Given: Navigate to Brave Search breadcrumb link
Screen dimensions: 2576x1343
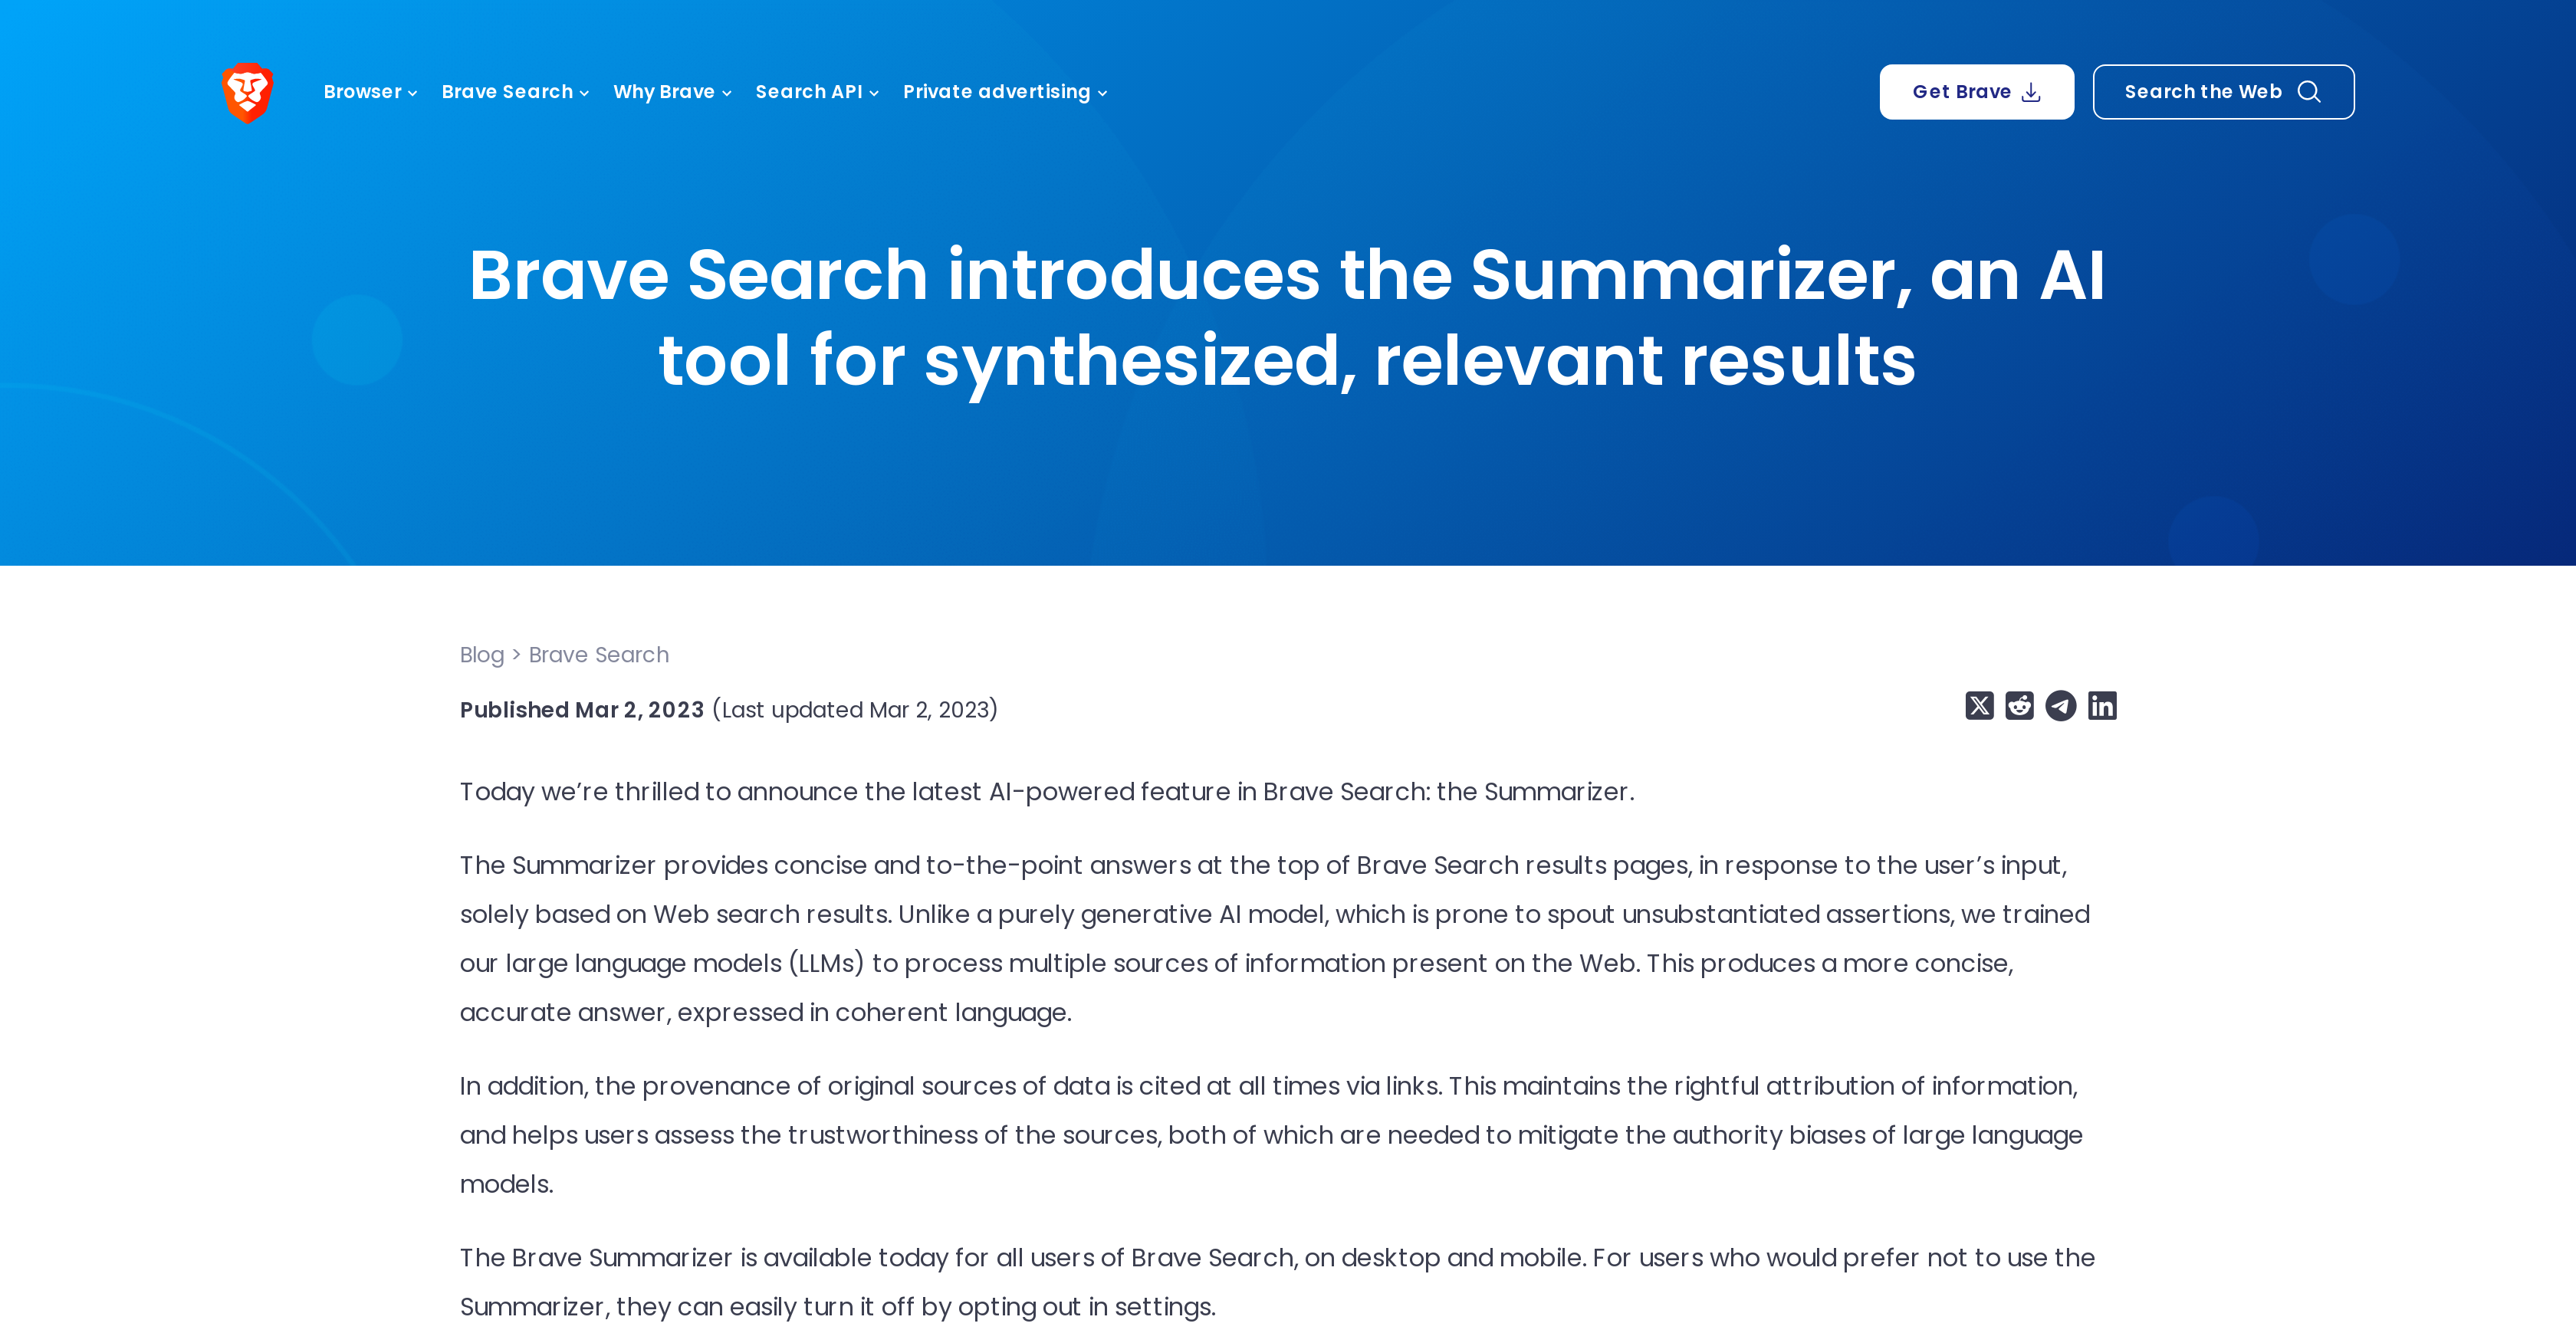Looking at the screenshot, I should (x=598, y=655).
